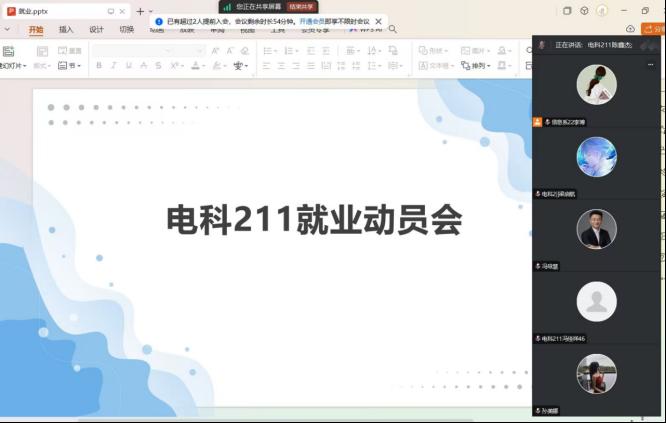Image resolution: width=666 pixels, height=423 pixels.
Task: Click the cloud upload icon
Action: click(x=630, y=29)
